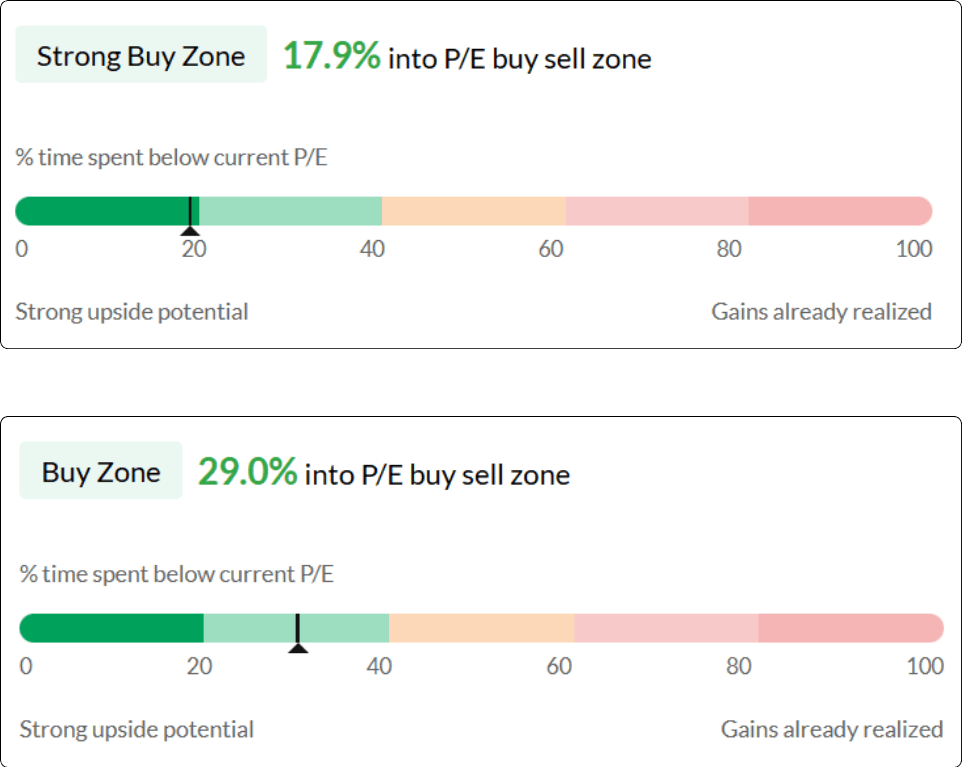Click the light pink segment of the 17.9% gauge
This screenshot has height=767, width=963.
pyautogui.click(x=656, y=211)
